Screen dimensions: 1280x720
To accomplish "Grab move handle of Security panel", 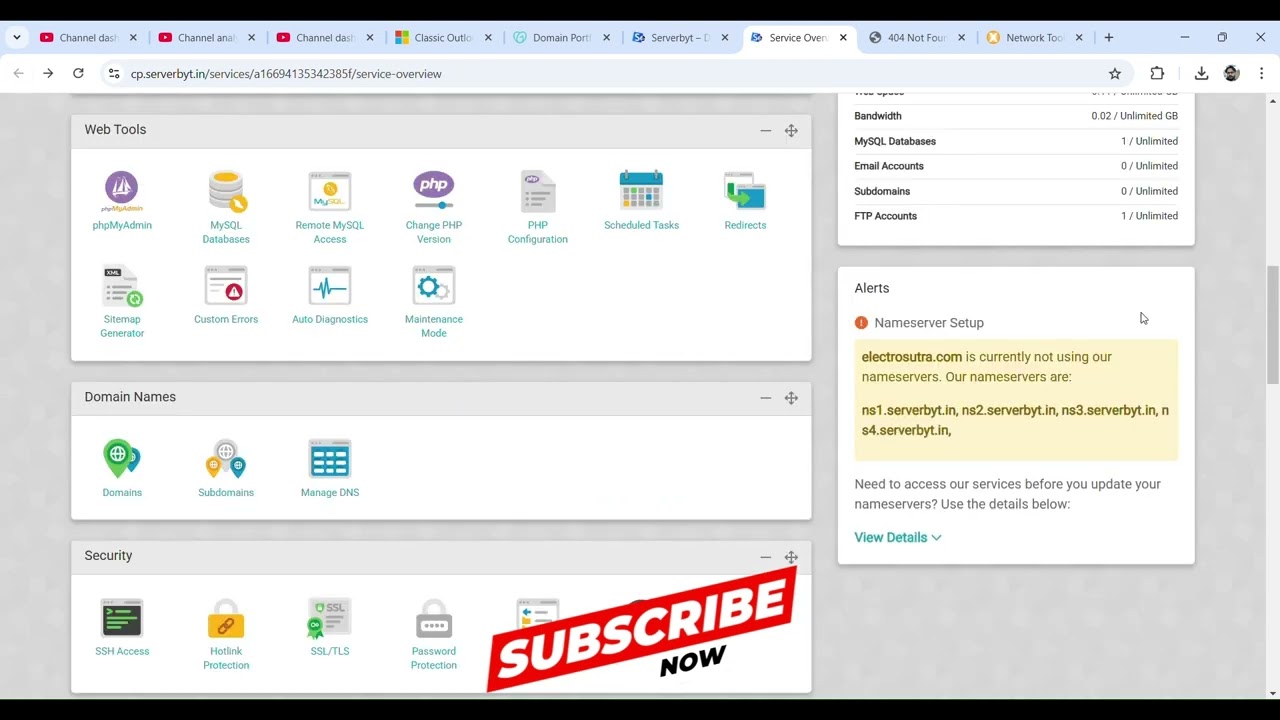I will [x=791, y=557].
